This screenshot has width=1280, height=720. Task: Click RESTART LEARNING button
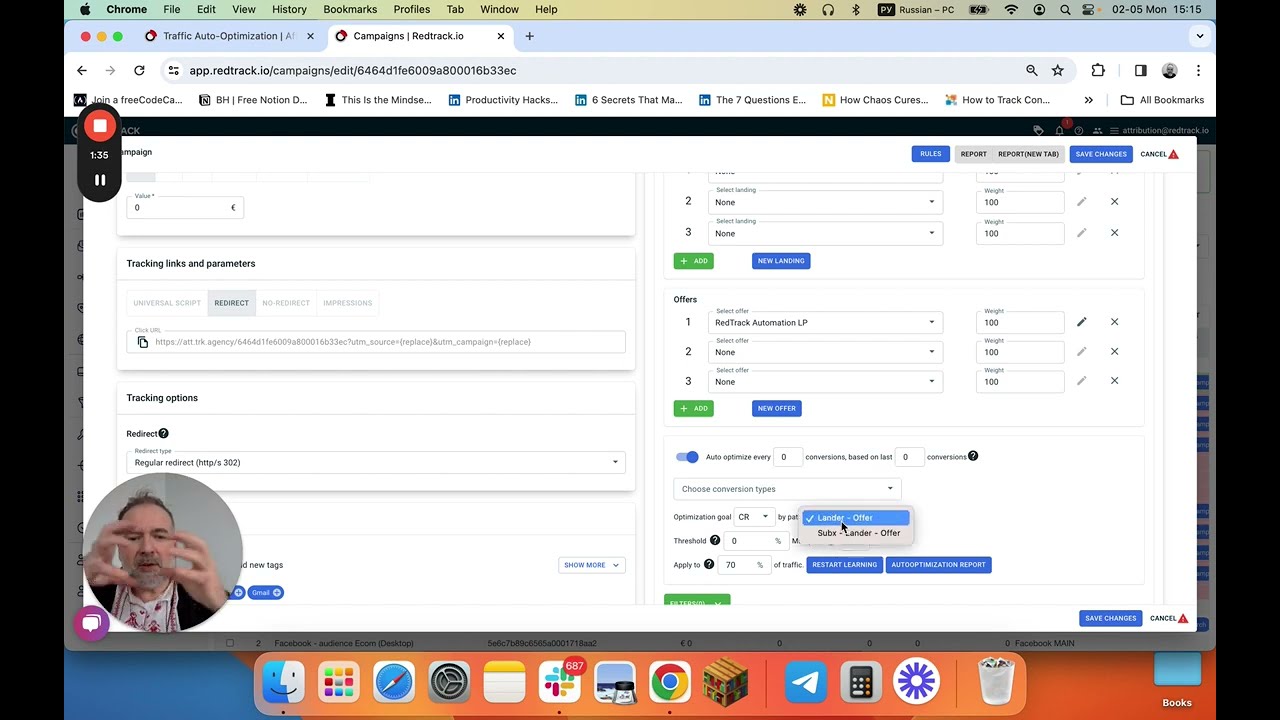[x=844, y=565]
